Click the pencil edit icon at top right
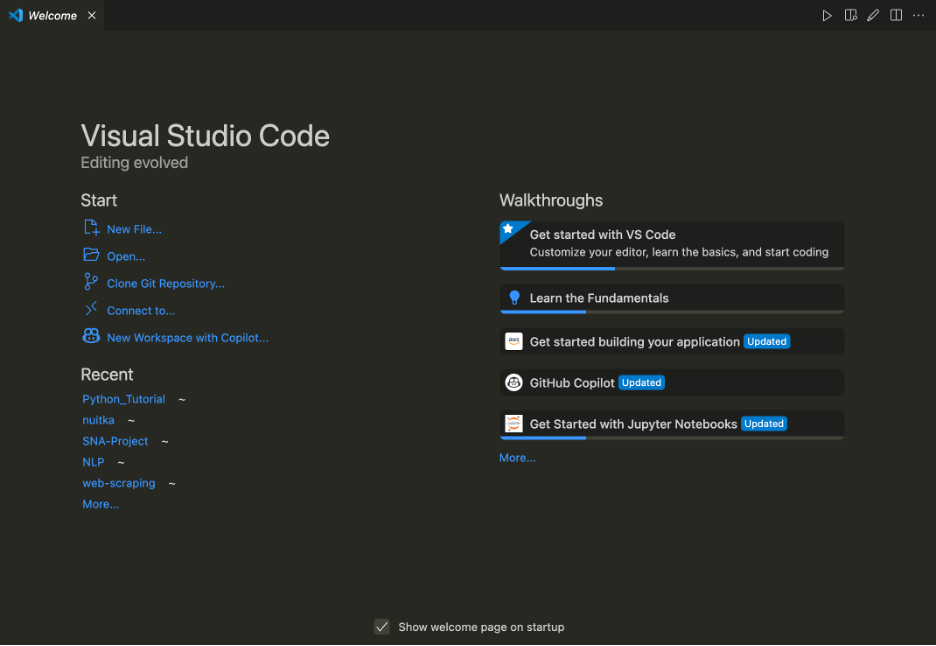936x646 pixels. [873, 15]
